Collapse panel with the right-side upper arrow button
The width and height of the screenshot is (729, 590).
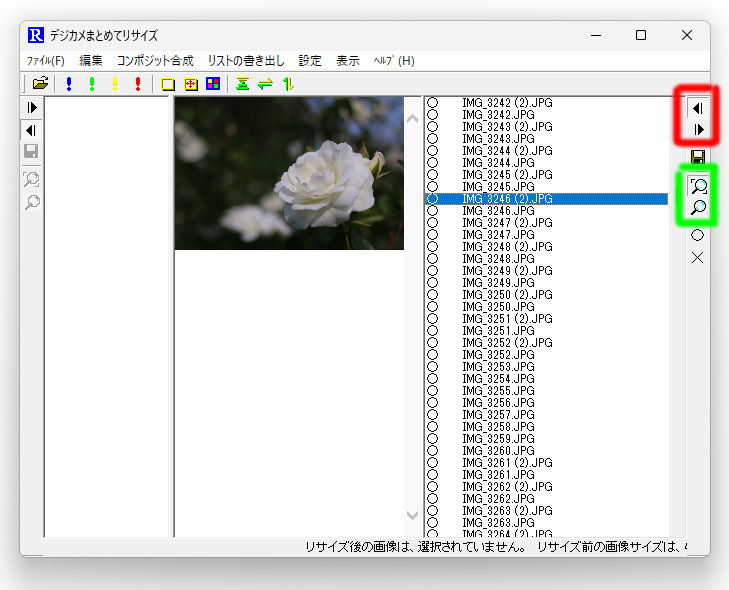[697, 108]
